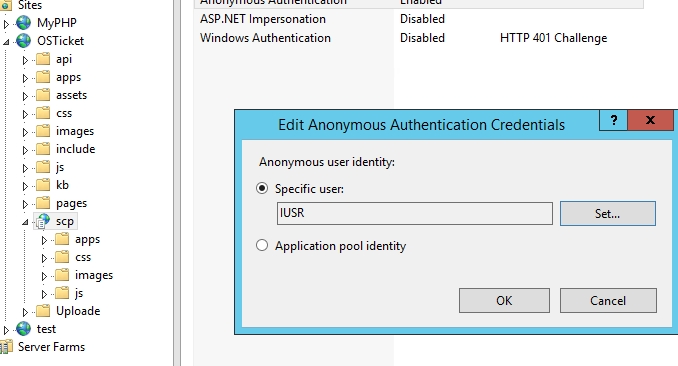Click the api folder icon under OSTicket
Image resolution: width=678 pixels, height=366 pixels.
(43, 59)
